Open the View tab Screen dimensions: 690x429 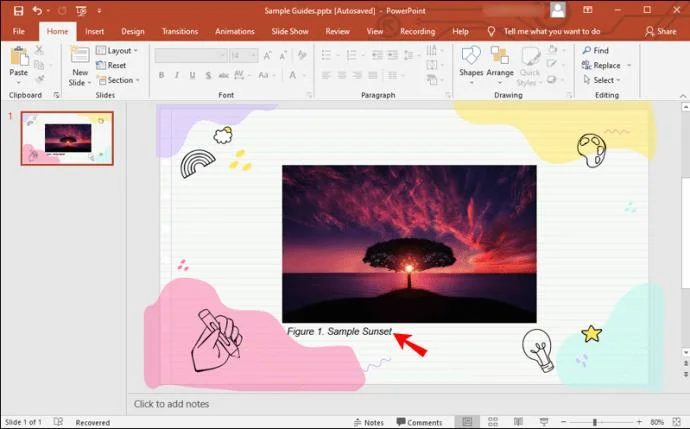pyautogui.click(x=374, y=31)
